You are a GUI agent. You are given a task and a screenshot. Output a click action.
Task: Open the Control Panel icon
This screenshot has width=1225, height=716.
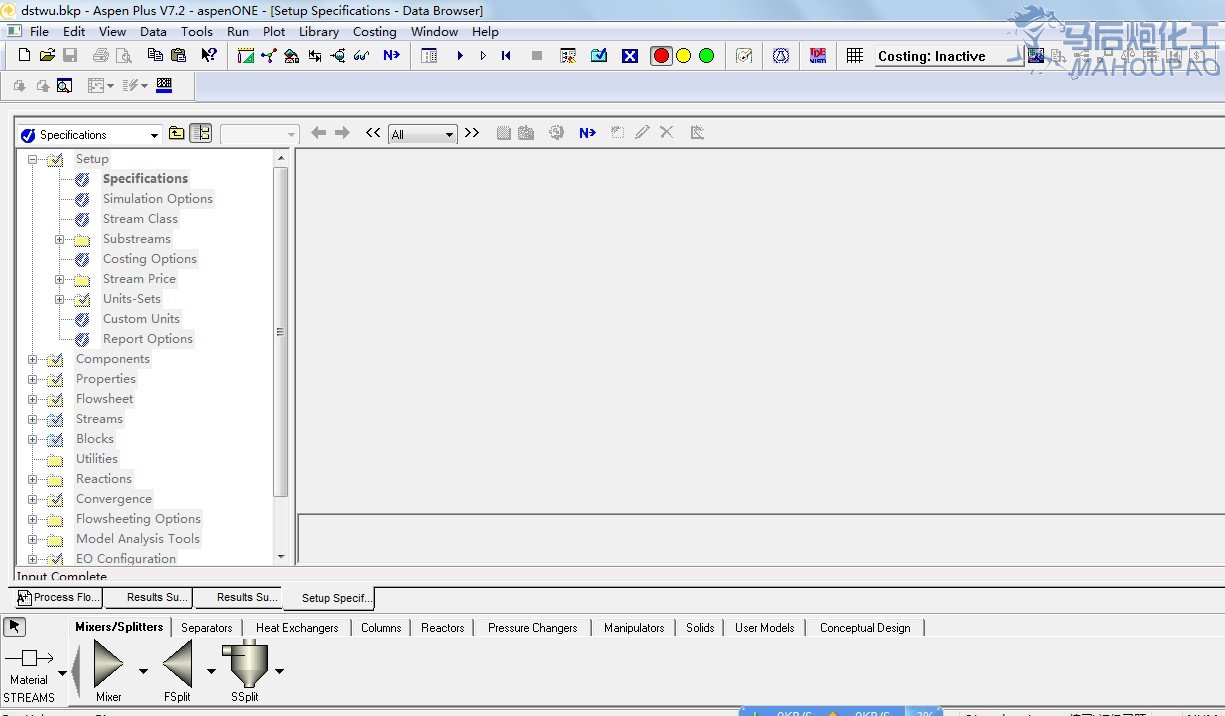568,56
